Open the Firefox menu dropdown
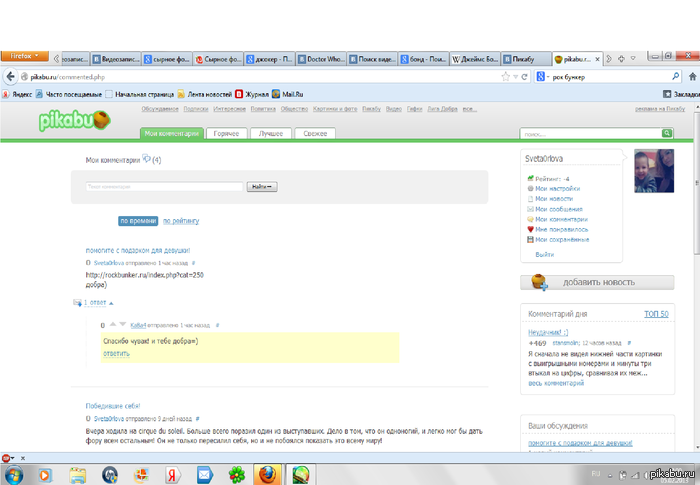Screen dimensions: 700x485 point(25,56)
